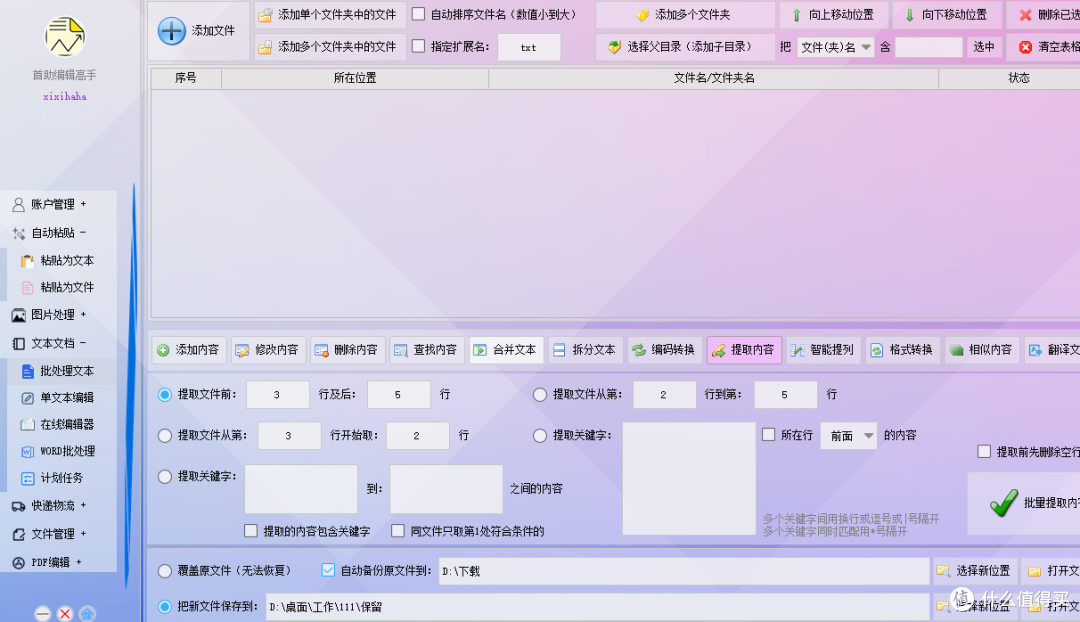Click the txt extension input field
This screenshot has width=1080, height=622.
click(x=528, y=48)
